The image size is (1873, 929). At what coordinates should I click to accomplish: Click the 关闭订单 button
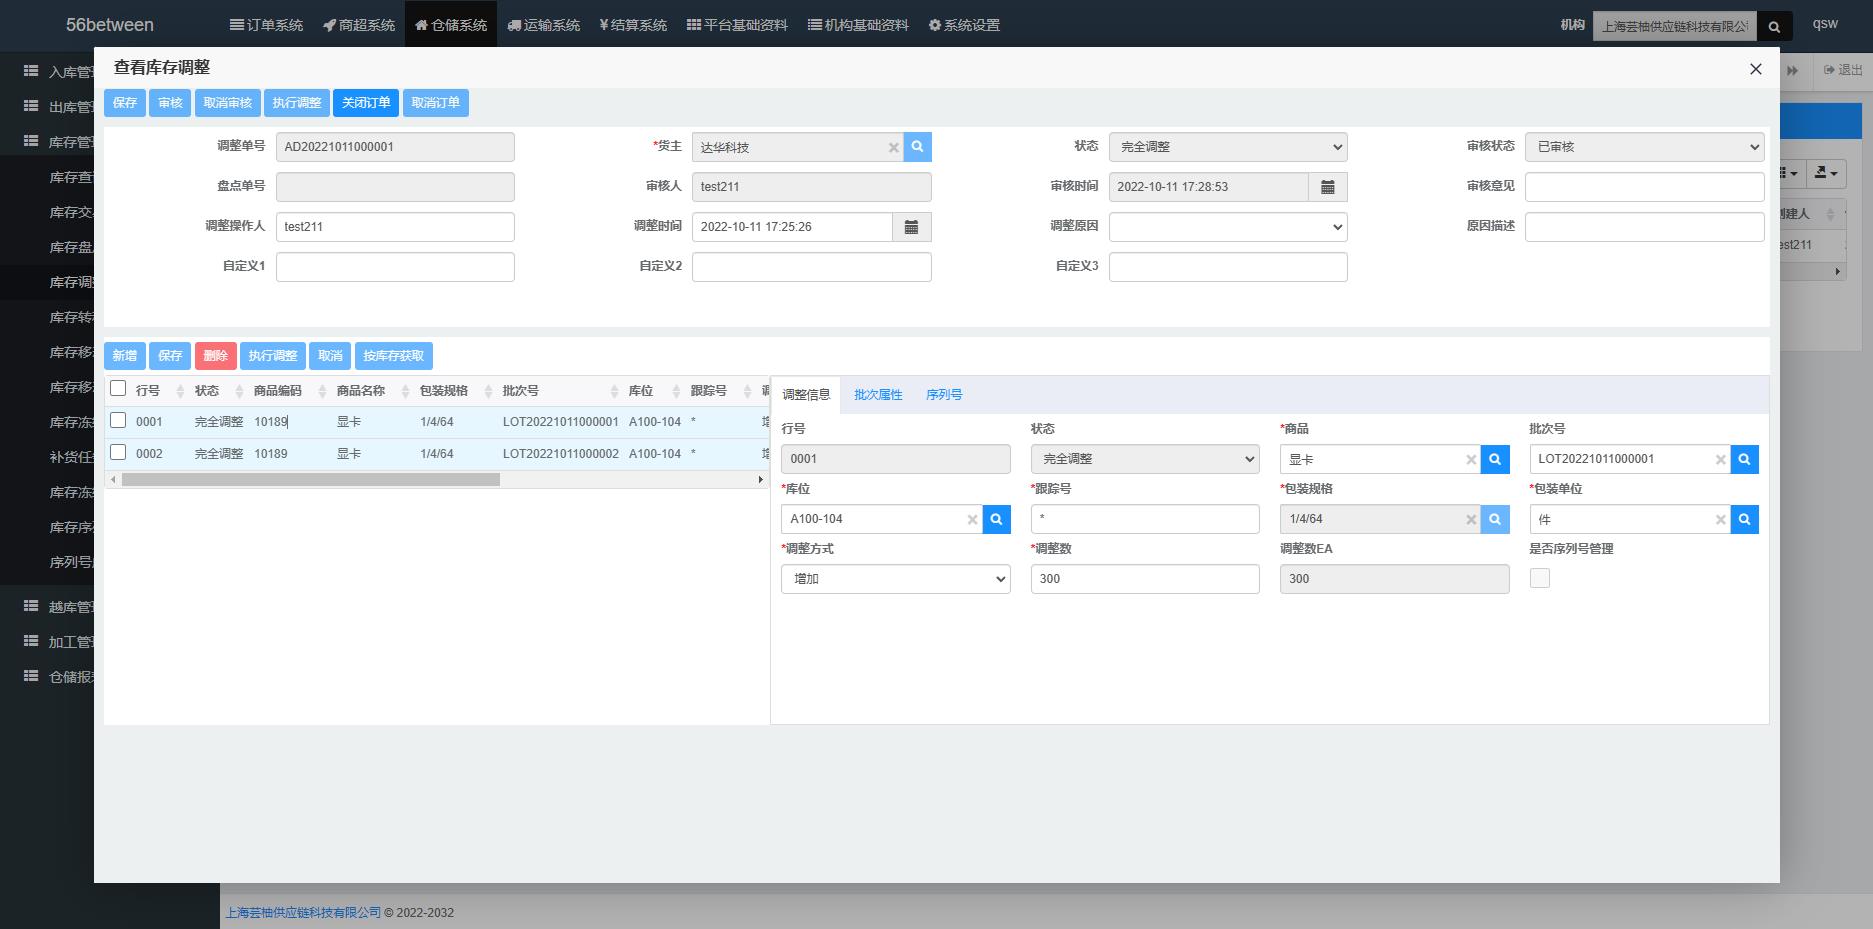tap(366, 103)
